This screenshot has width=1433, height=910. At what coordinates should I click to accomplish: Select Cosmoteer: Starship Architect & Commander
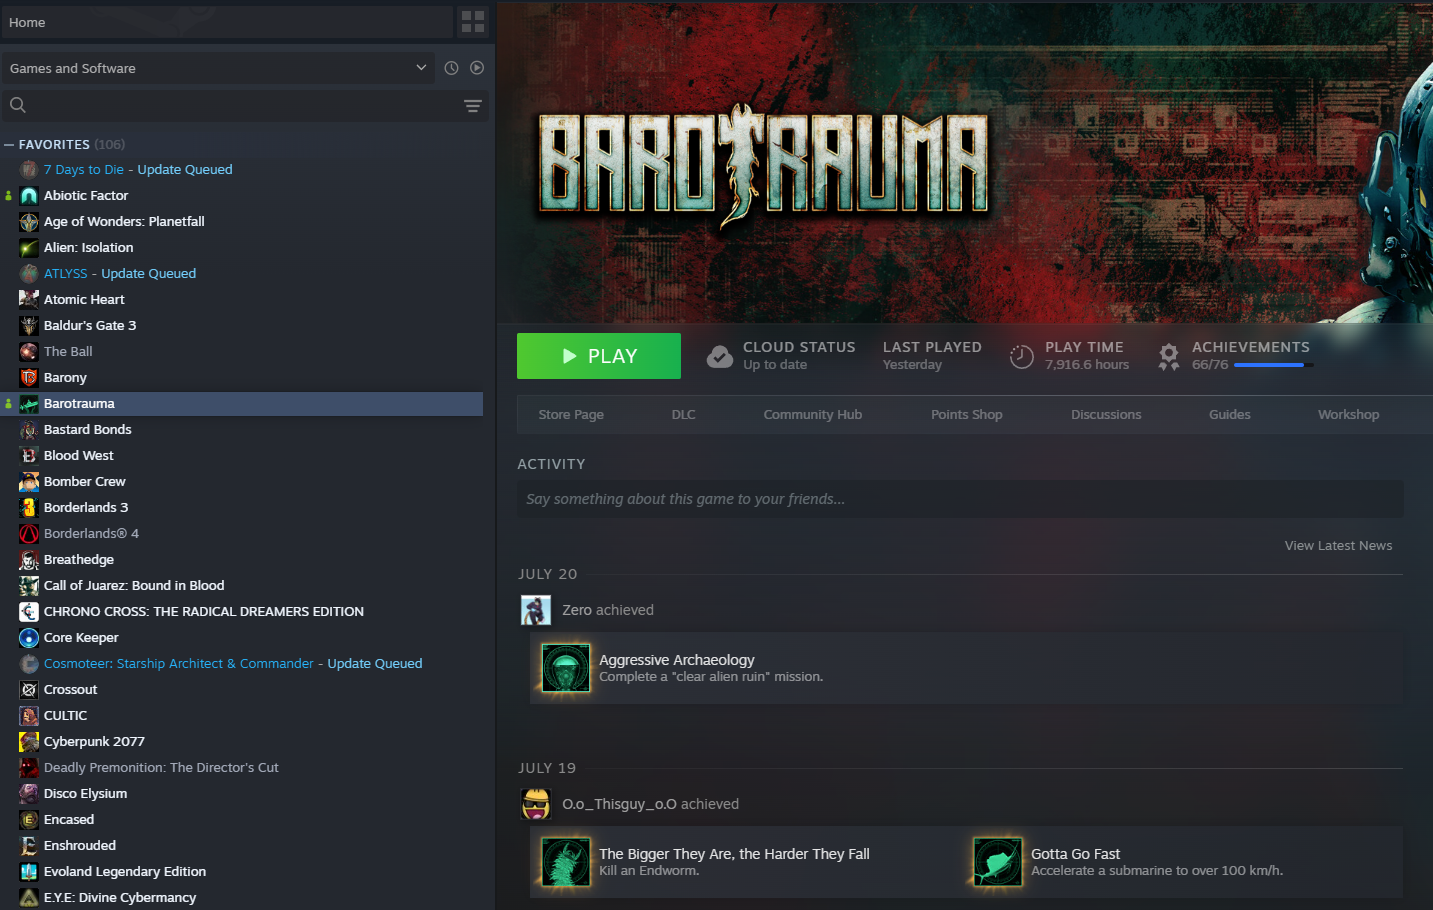179,664
